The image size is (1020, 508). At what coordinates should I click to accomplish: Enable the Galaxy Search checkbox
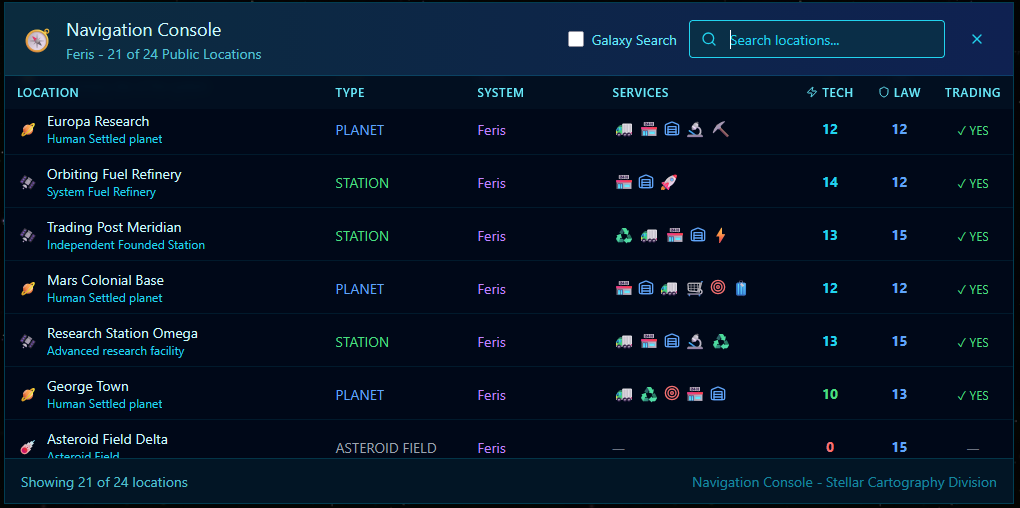pos(576,40)
